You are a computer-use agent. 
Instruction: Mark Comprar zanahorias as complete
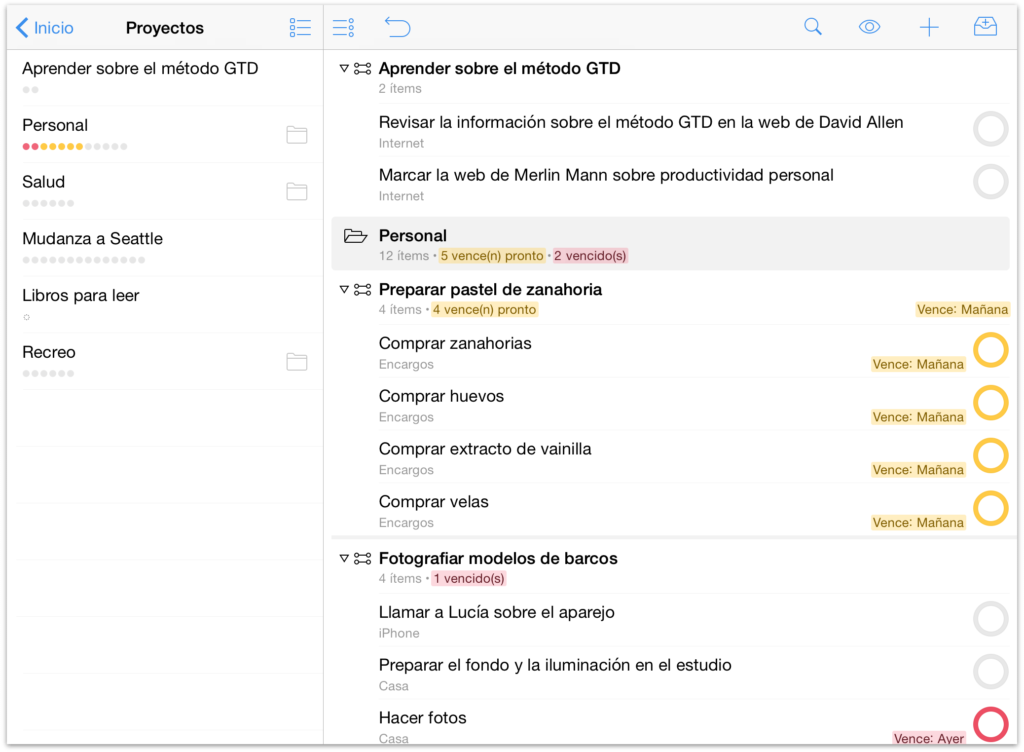point(990,351)
